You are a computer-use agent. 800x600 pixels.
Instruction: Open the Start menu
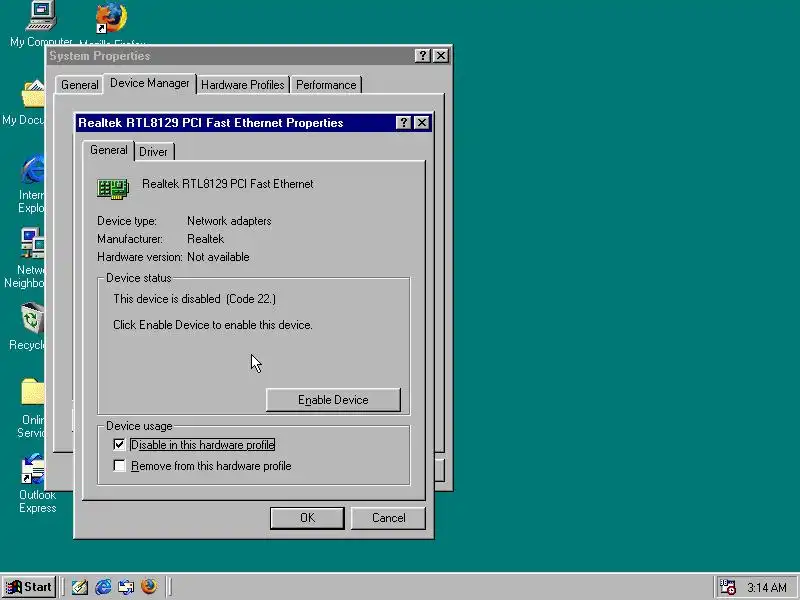[29, 587]
